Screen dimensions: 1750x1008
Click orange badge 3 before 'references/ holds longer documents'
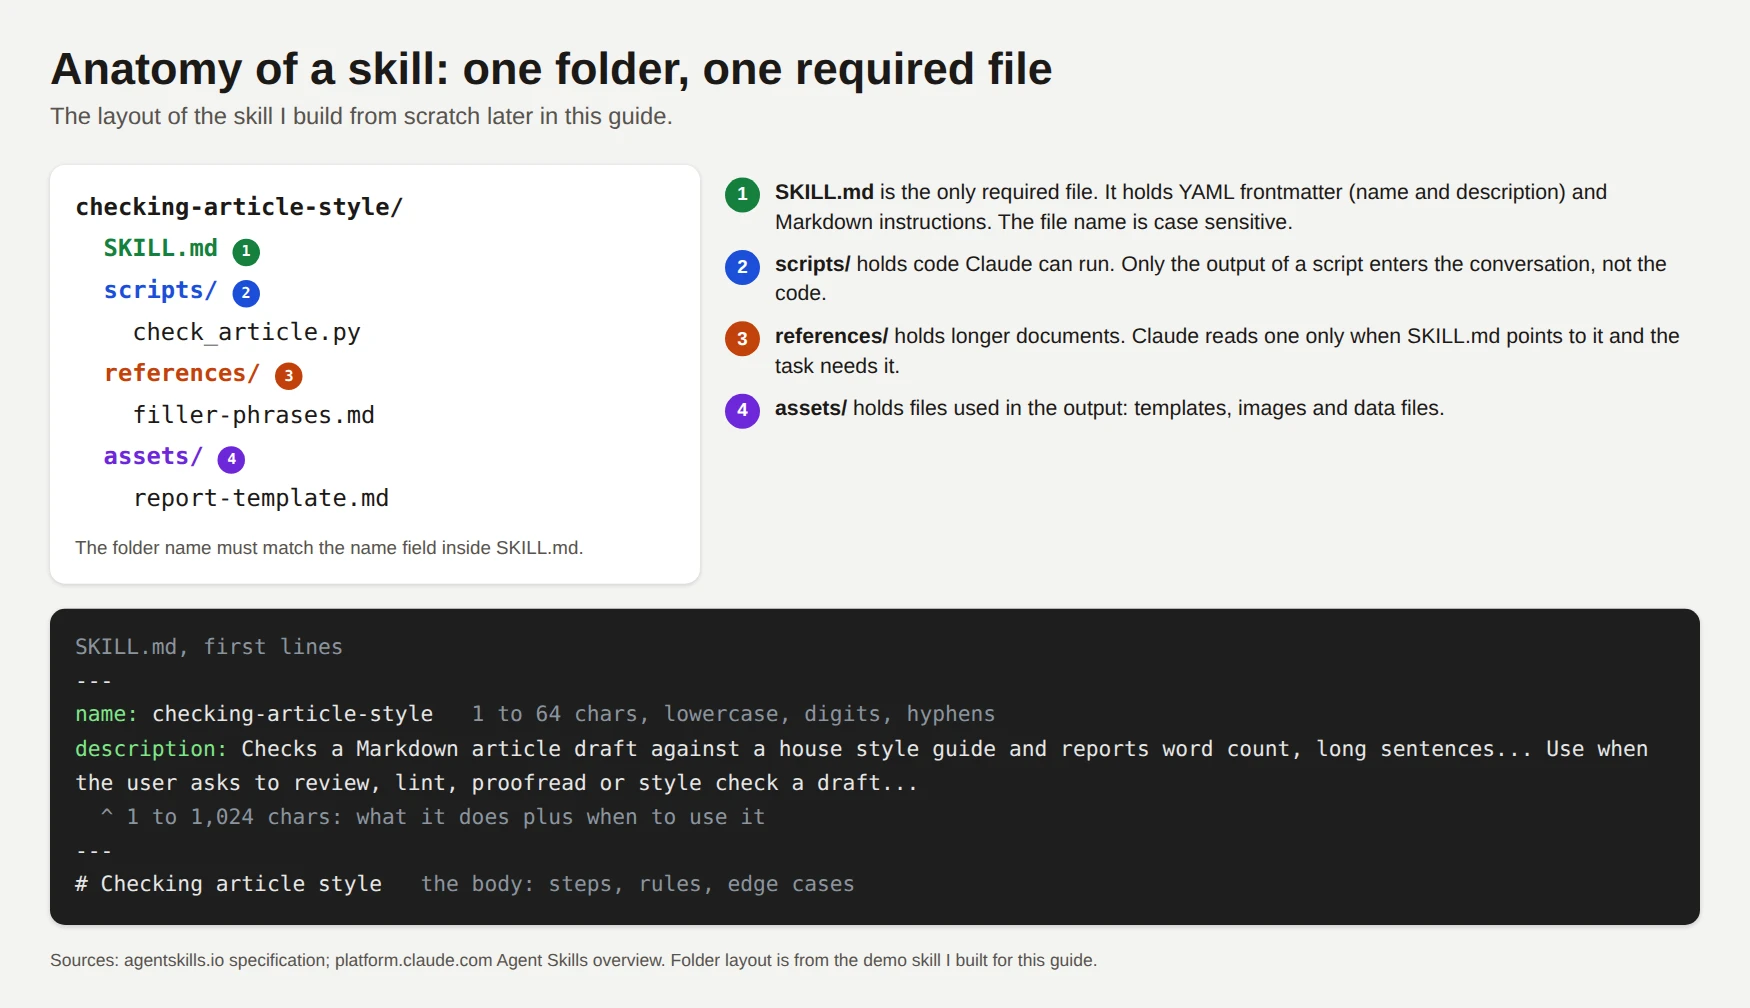coord(742,339)
